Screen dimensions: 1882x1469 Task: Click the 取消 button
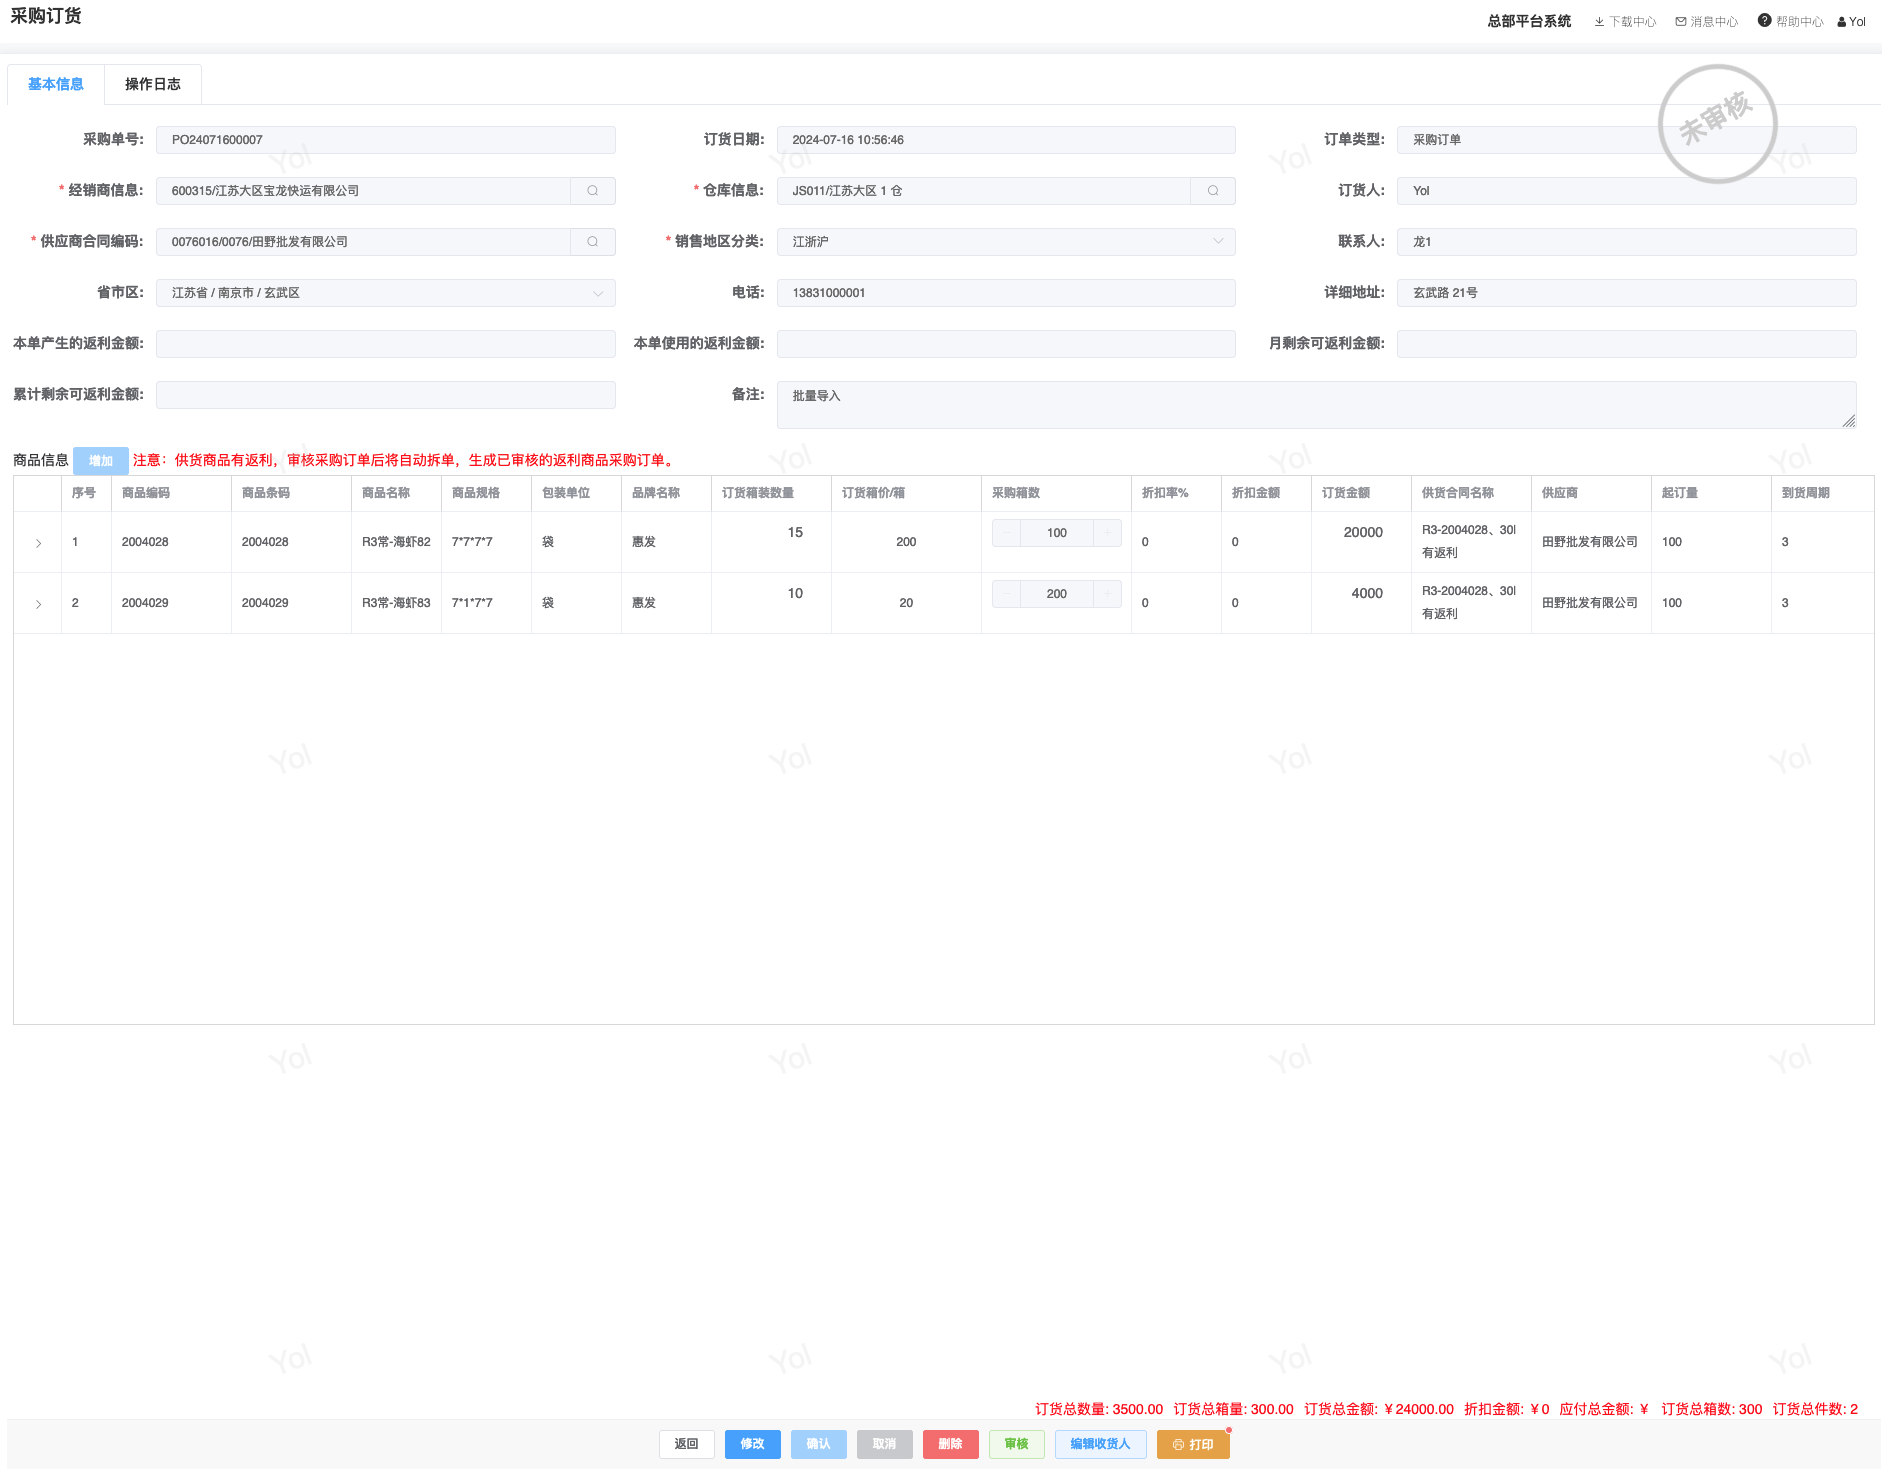(885, 1444)
